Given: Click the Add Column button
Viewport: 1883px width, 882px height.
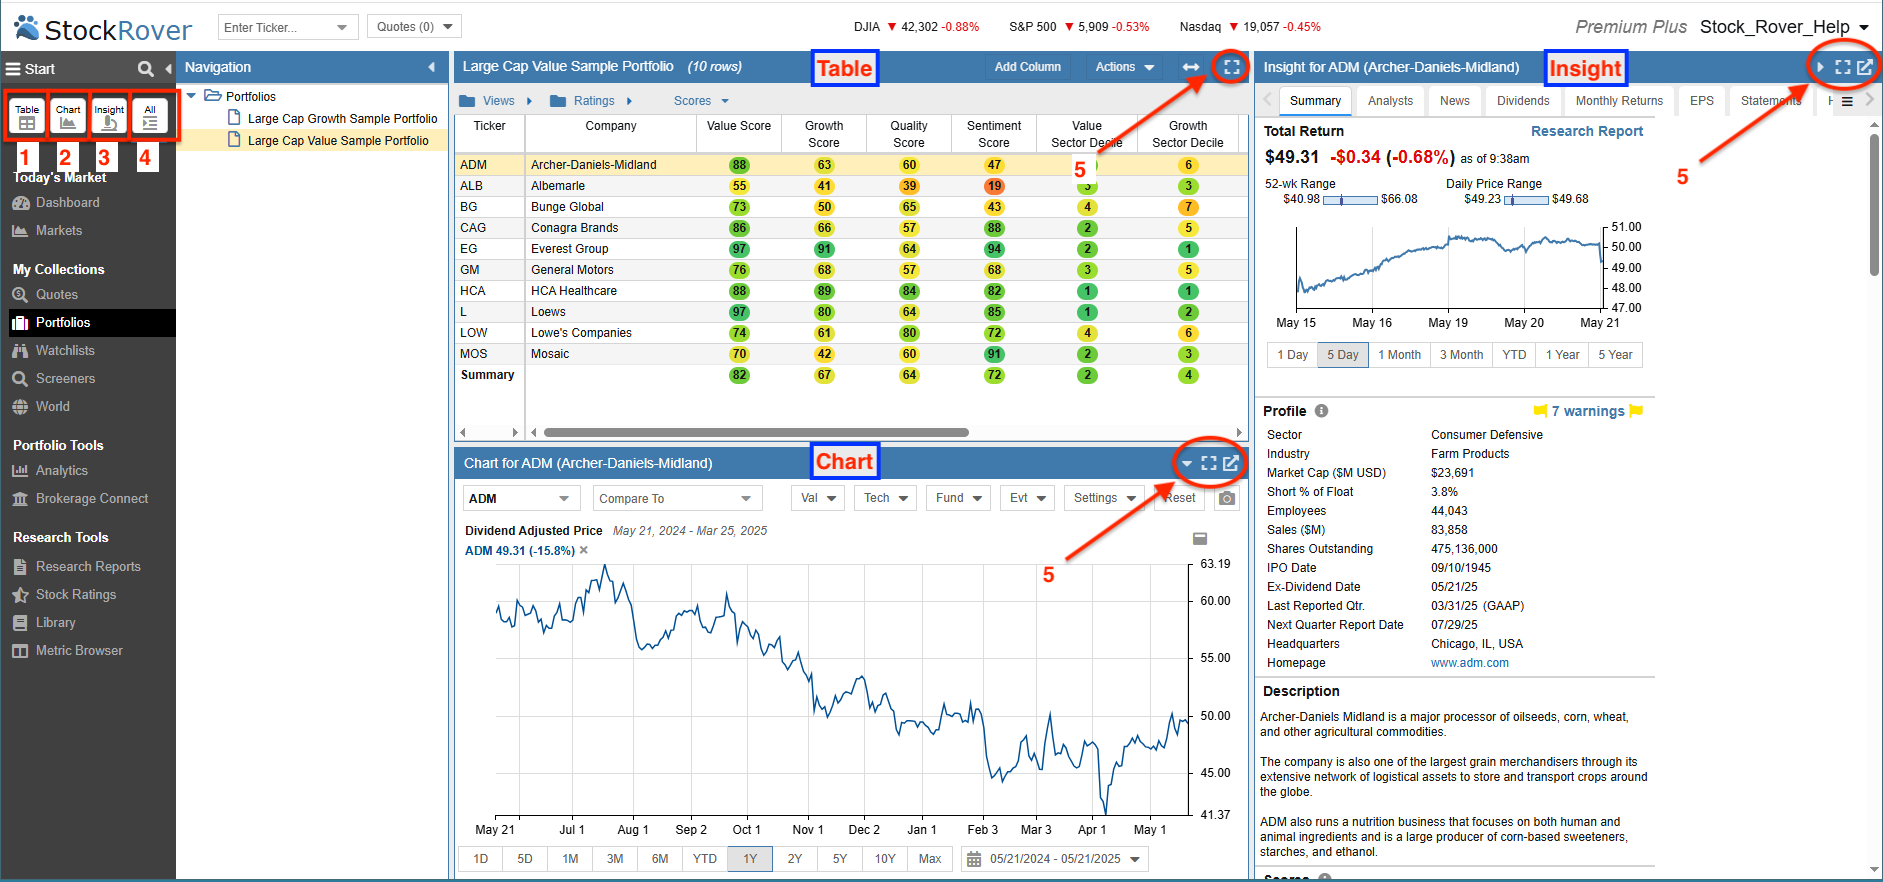Looking at the screenshot, I should coord(1027,67).
